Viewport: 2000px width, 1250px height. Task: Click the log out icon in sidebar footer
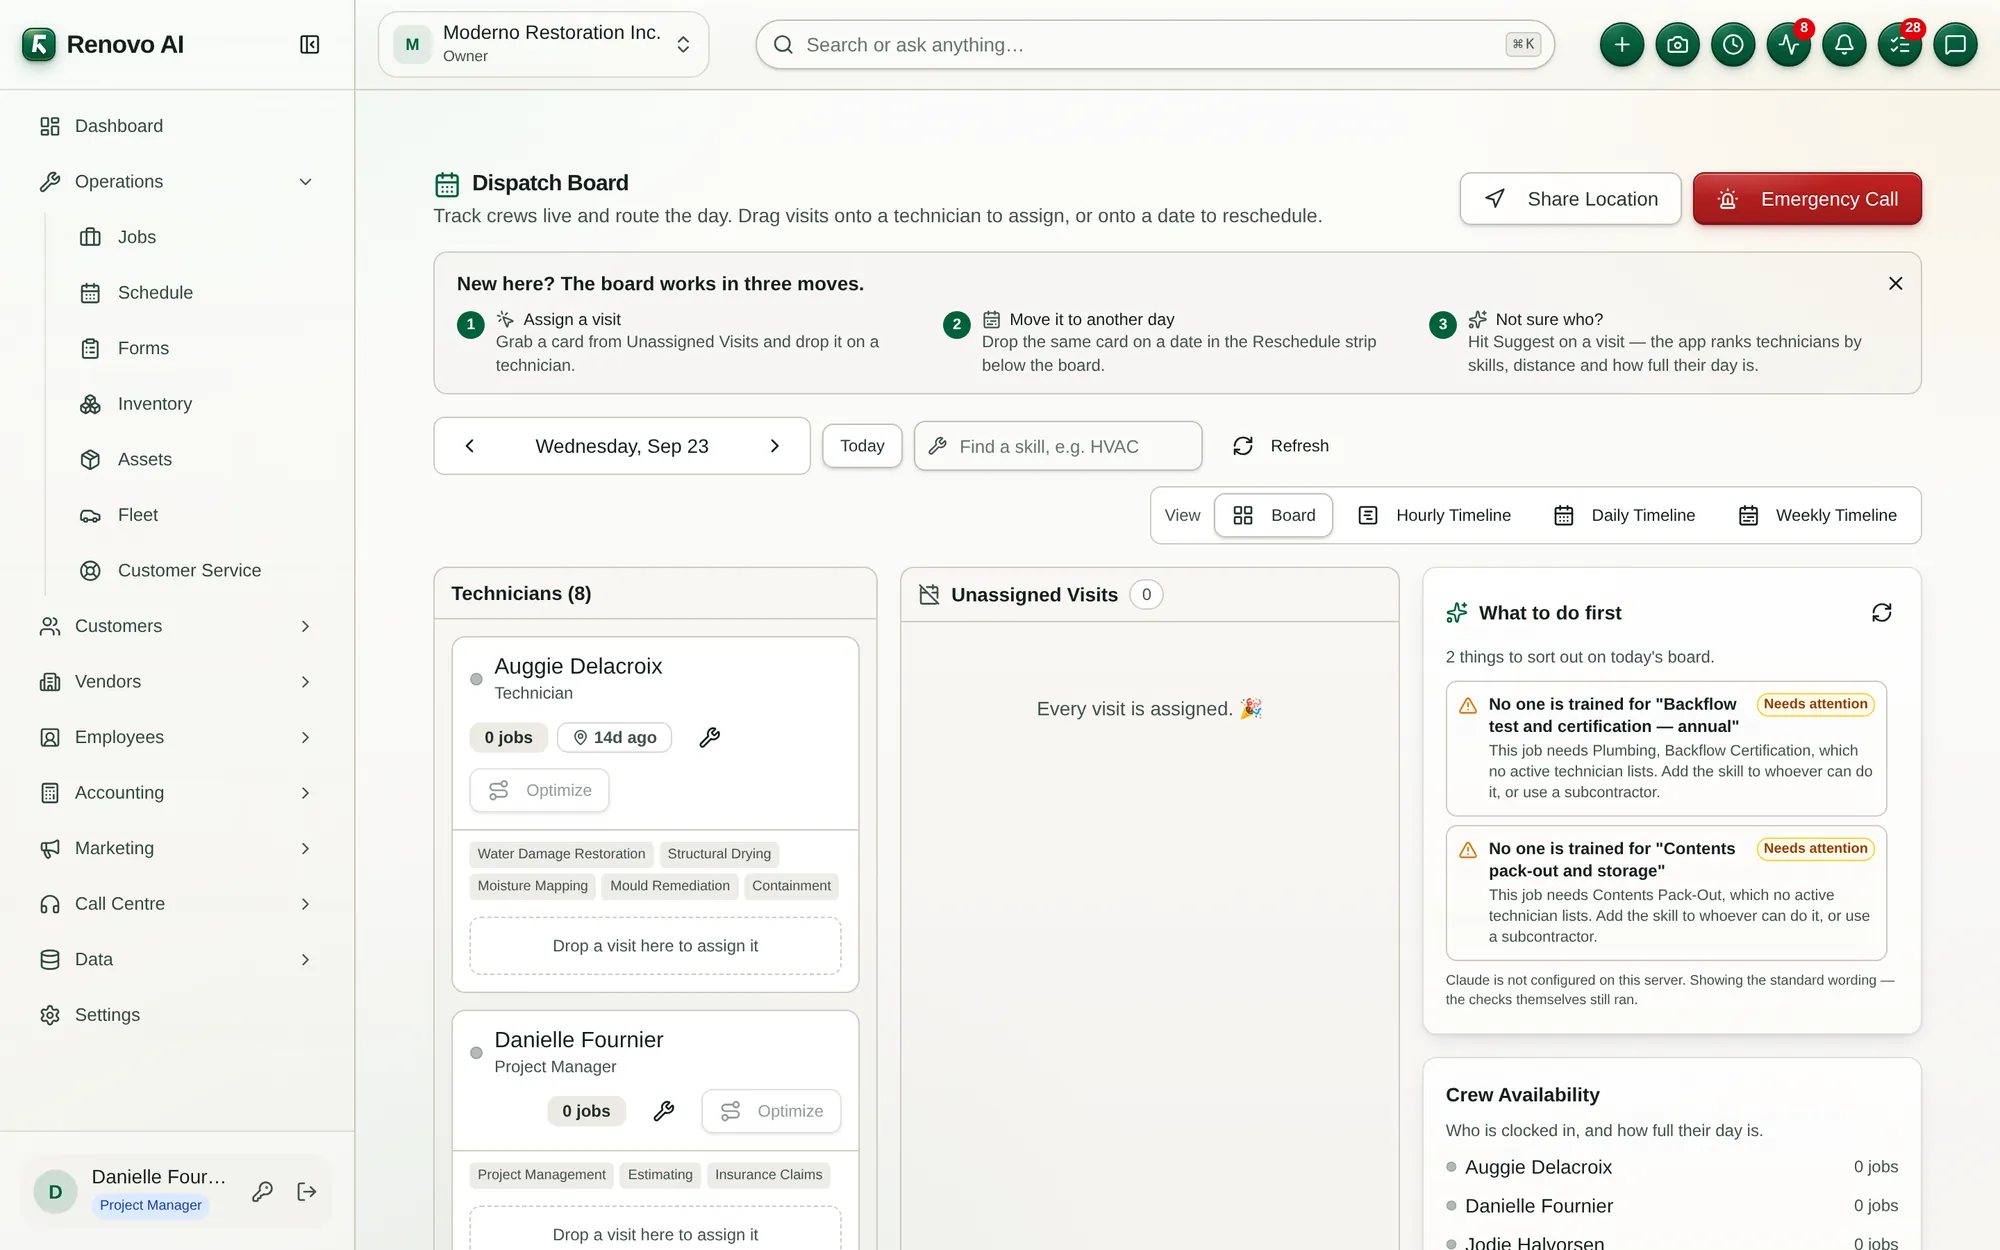click(307, 1191)
